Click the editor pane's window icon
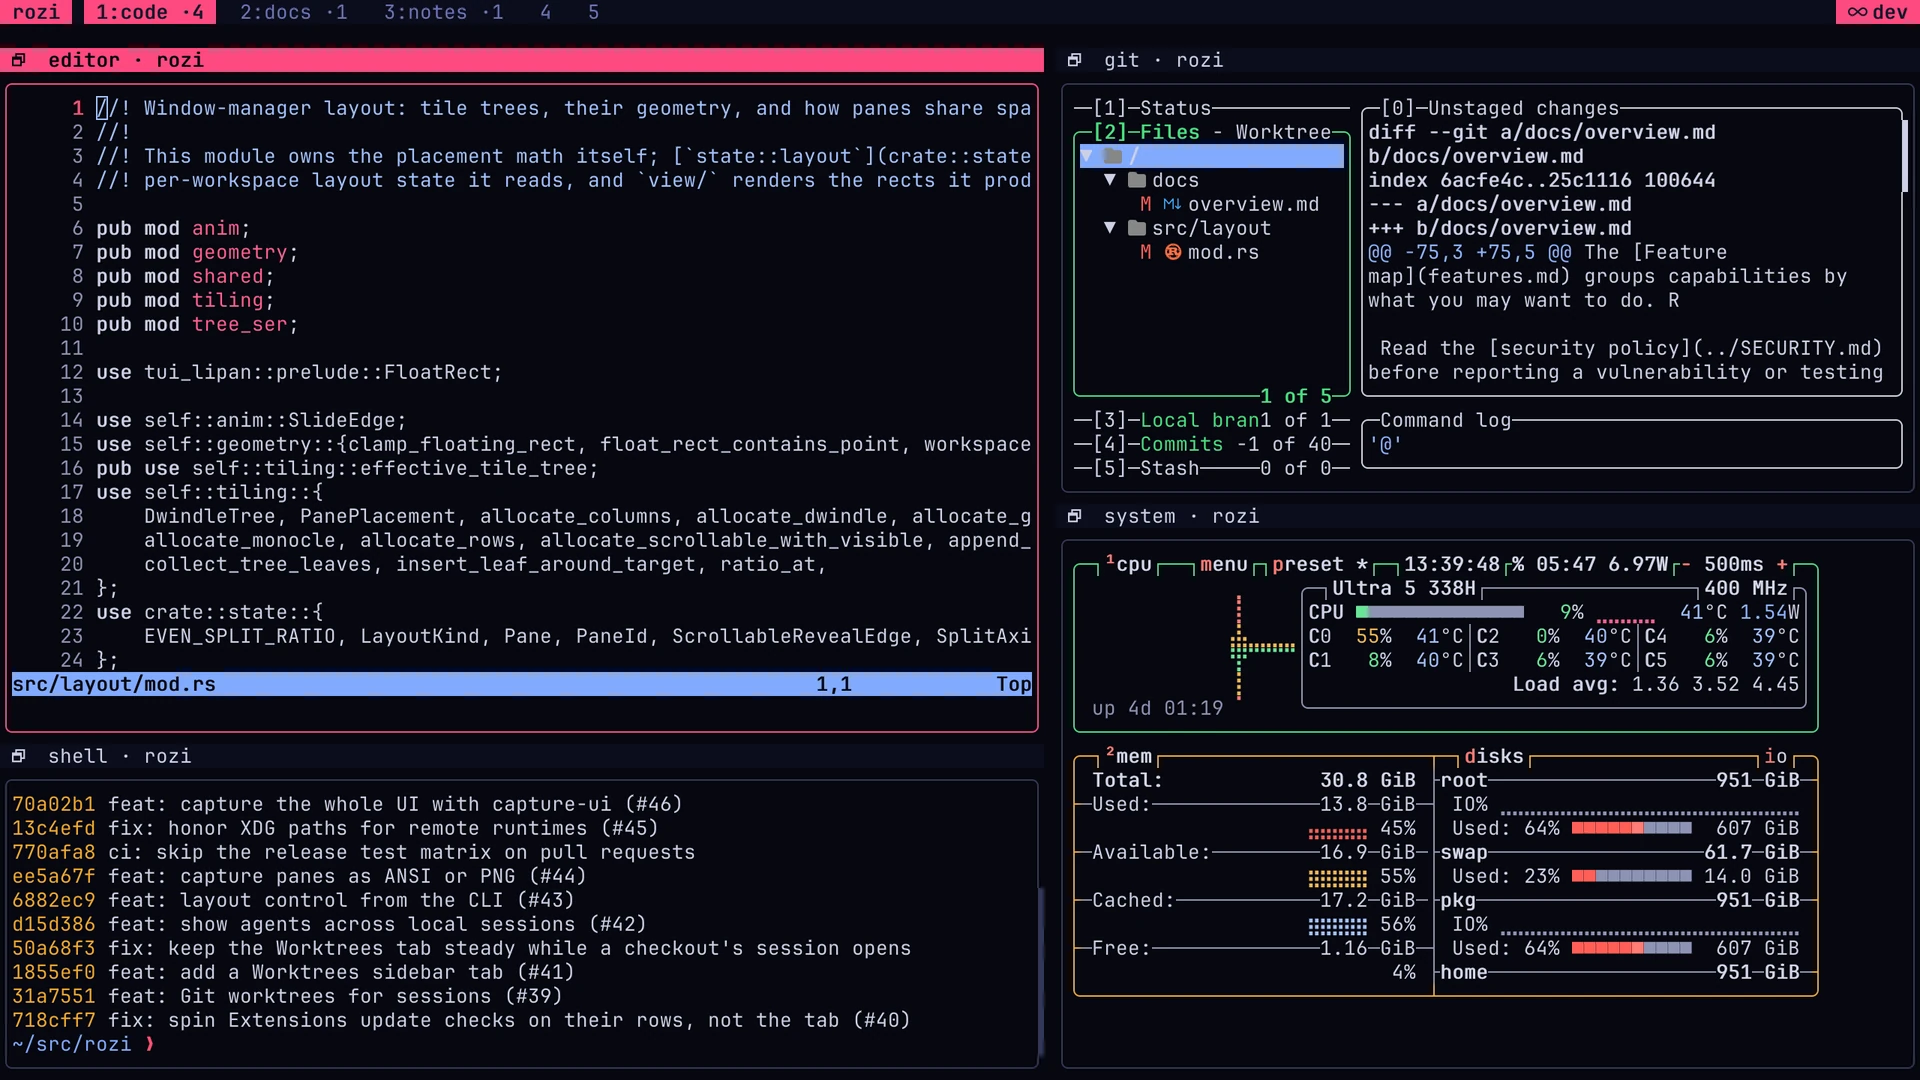The height and width of the screenshot is (1080, 1920). [18, 60]
